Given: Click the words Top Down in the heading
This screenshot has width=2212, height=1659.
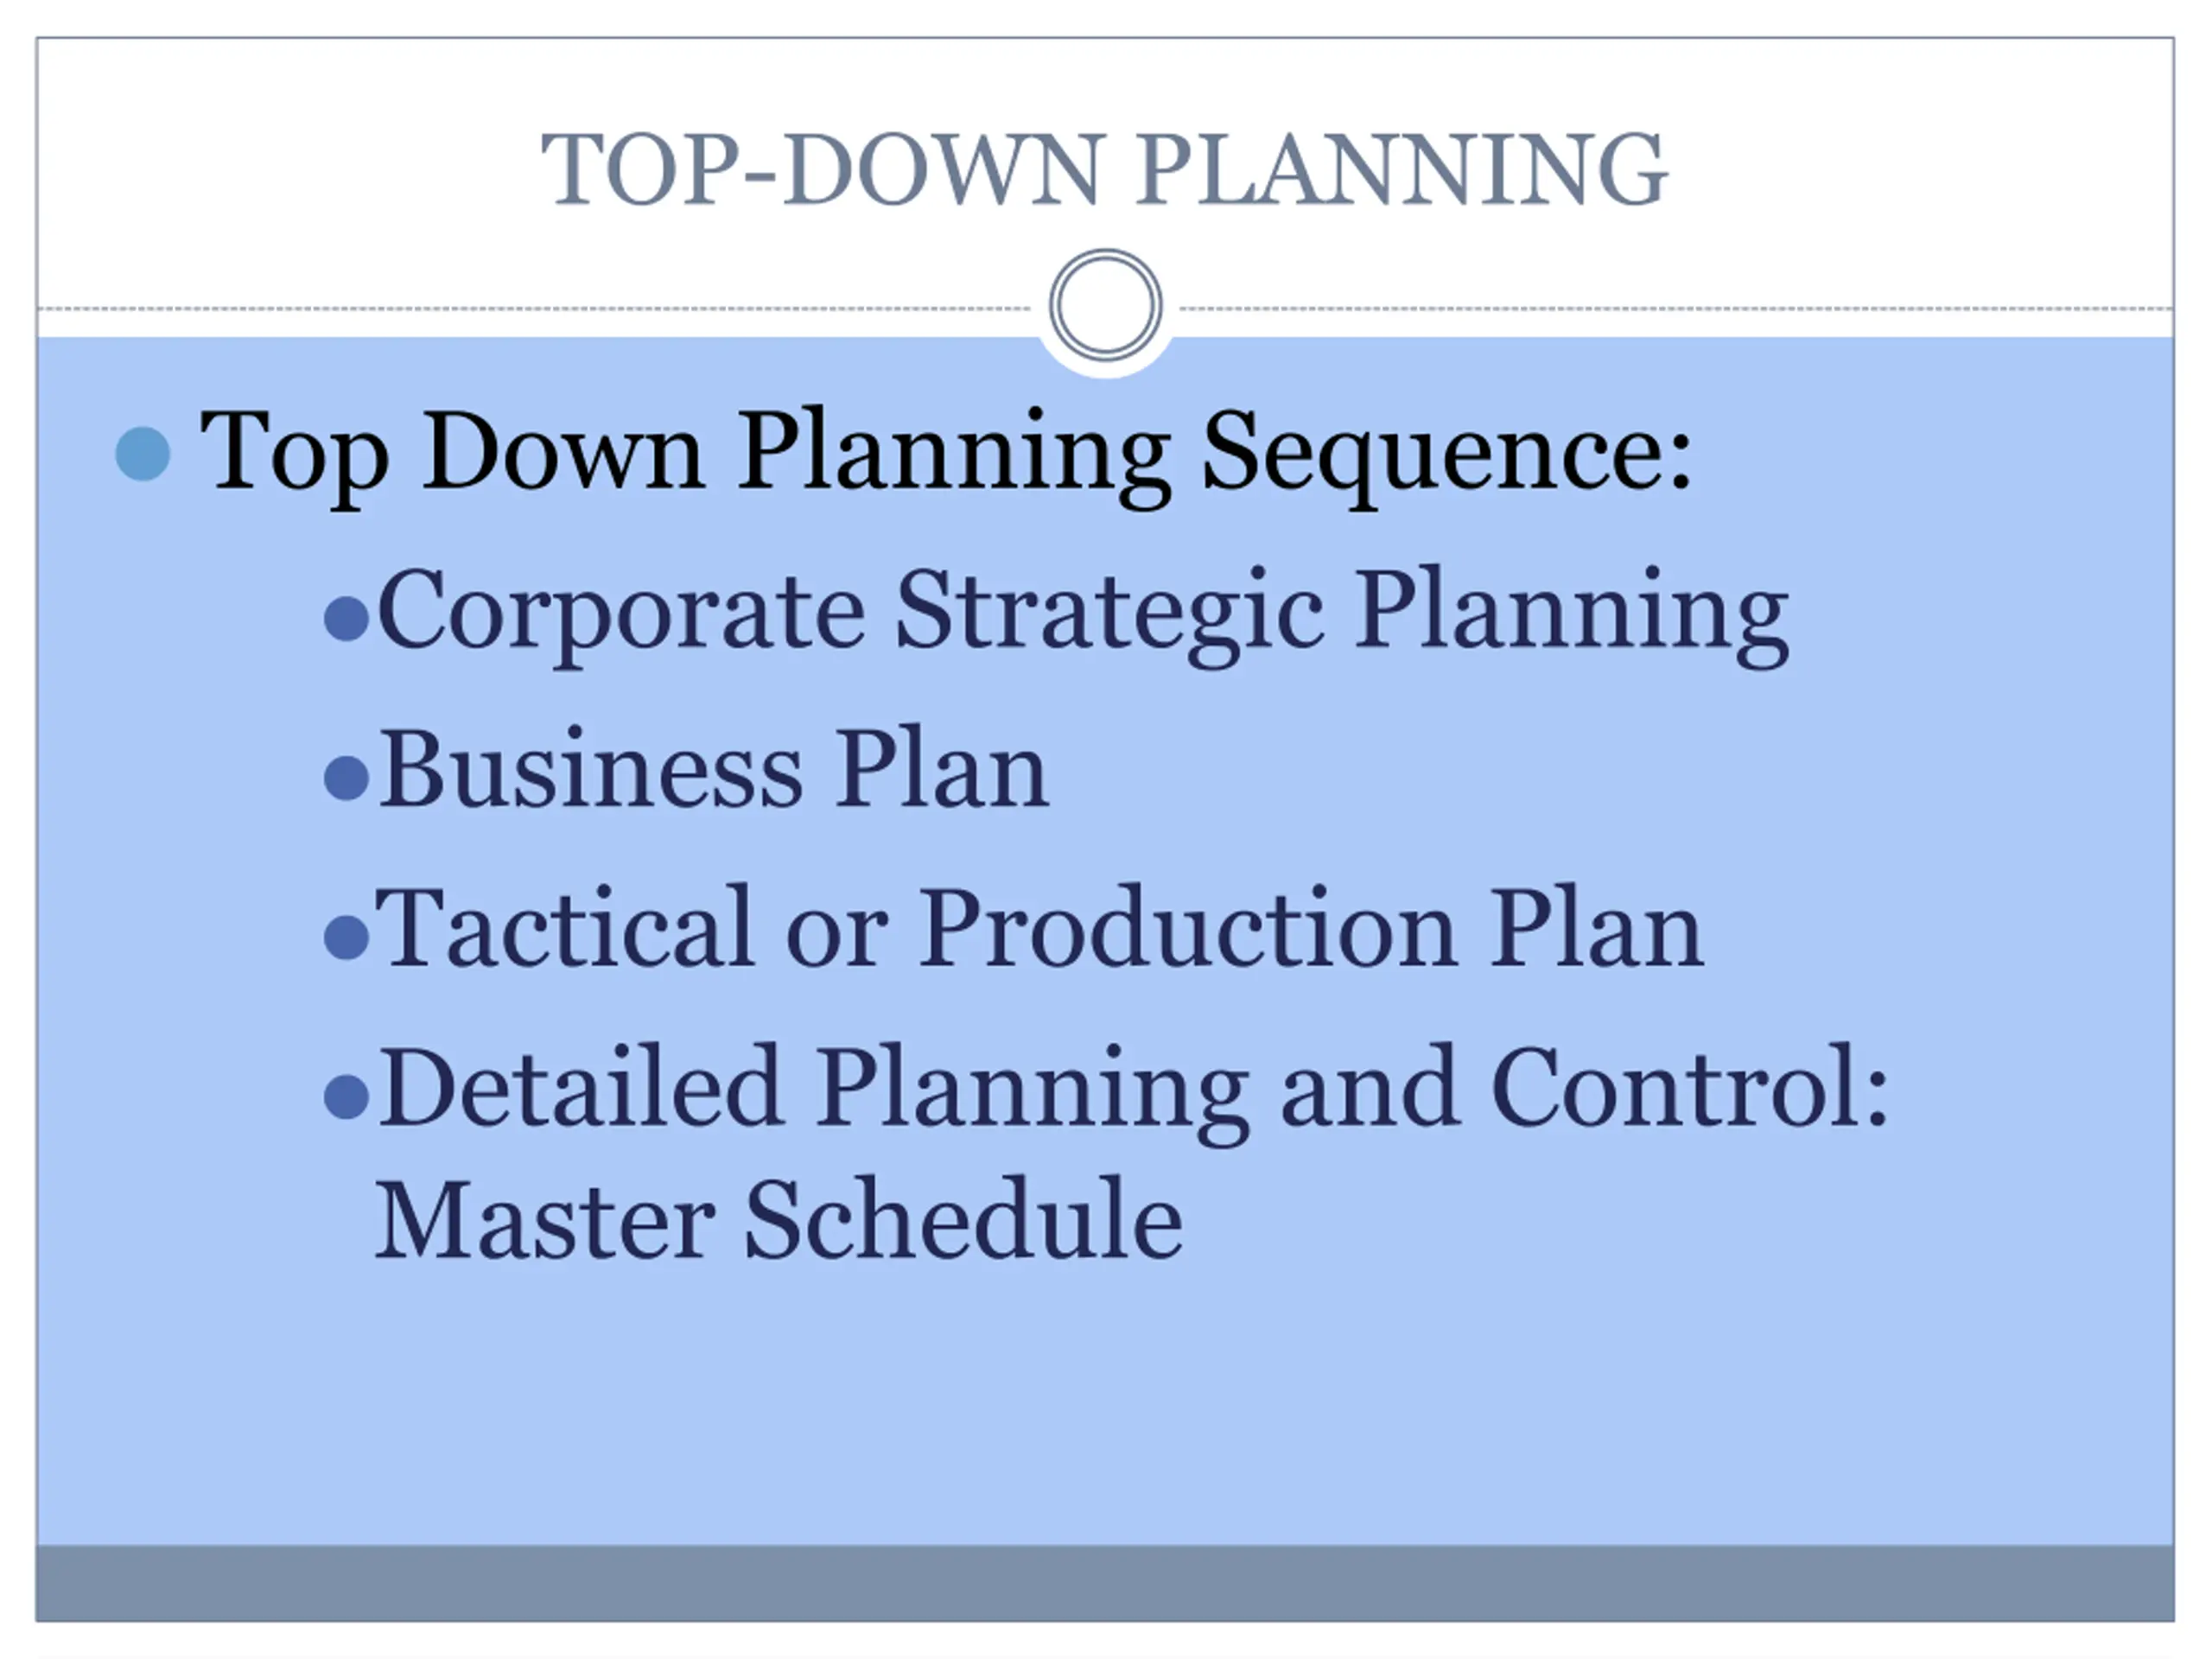Looking at the screenshot, I should point(450,452).
